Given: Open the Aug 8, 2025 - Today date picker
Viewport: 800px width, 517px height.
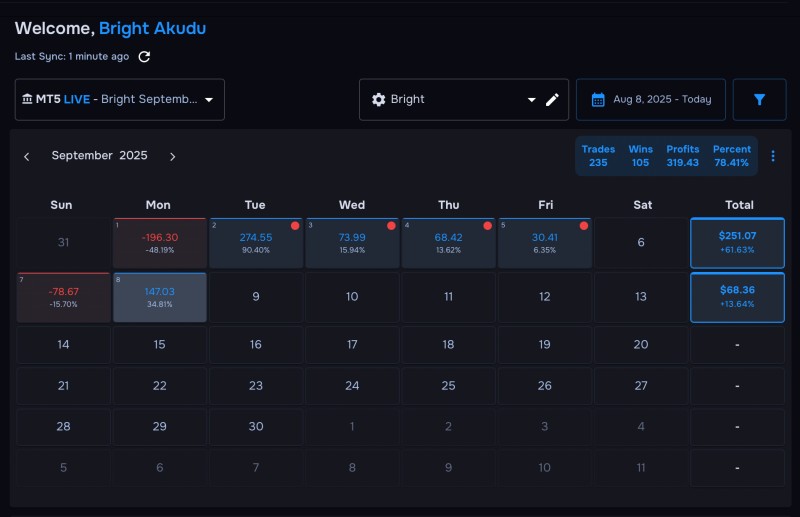Looking at the screenshot, I should (x=651, y=100).
